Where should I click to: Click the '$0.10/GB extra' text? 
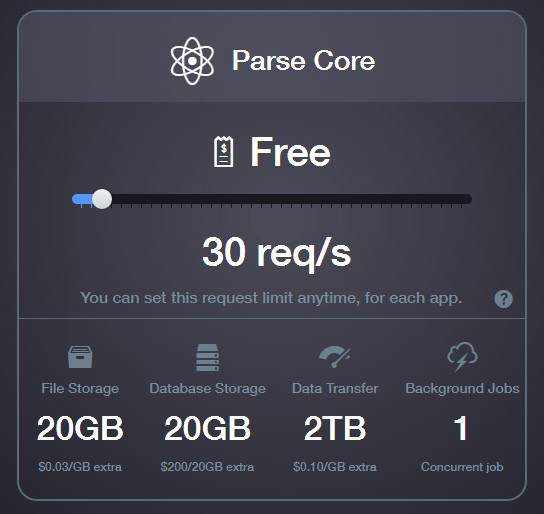(x=335, y=467)
